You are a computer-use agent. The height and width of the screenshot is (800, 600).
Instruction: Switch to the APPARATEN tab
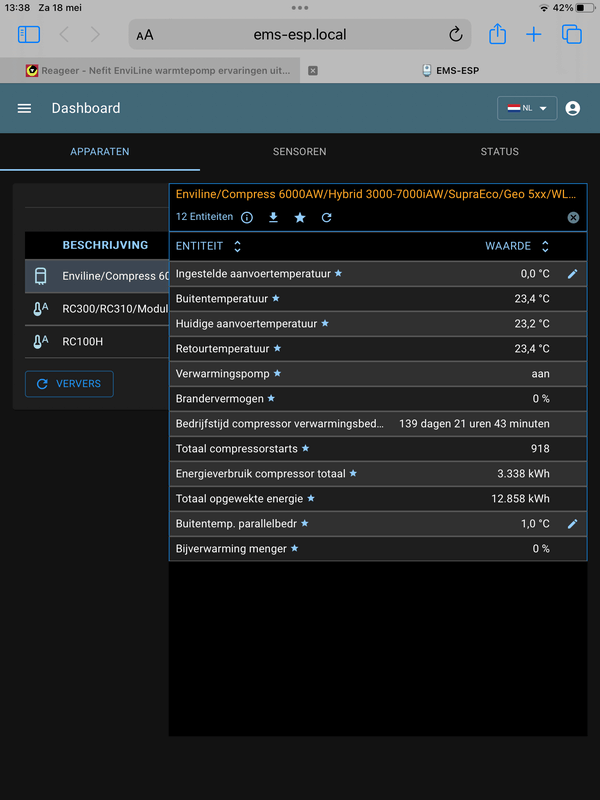[100, 152]
